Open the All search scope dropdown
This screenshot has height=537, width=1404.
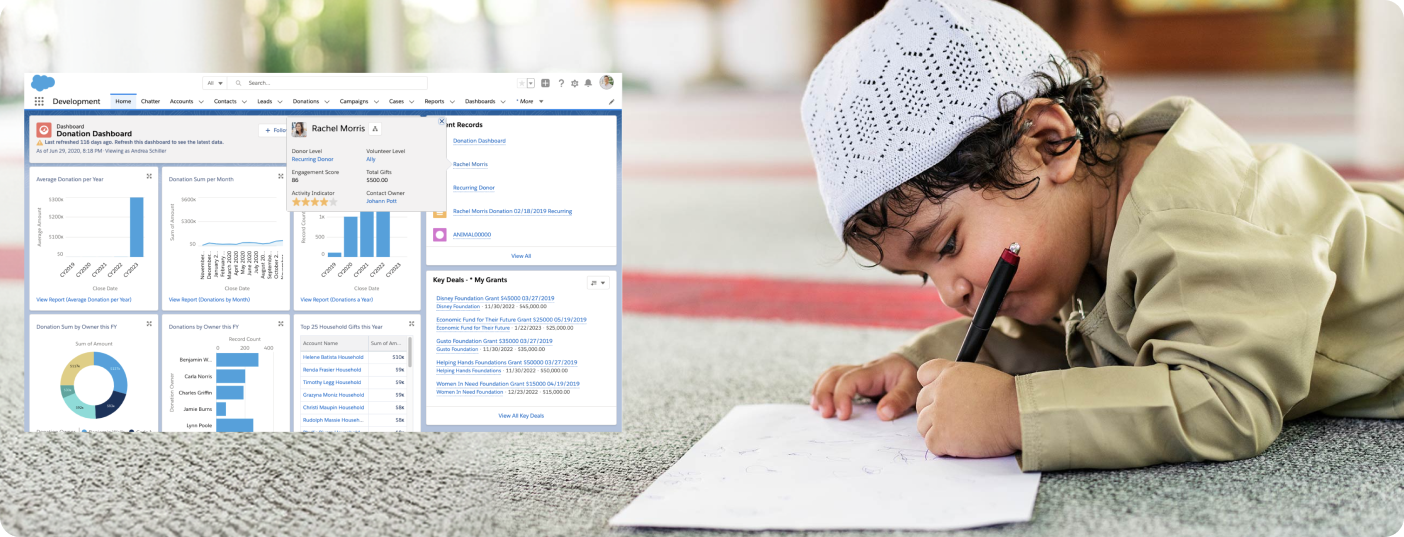214,83
